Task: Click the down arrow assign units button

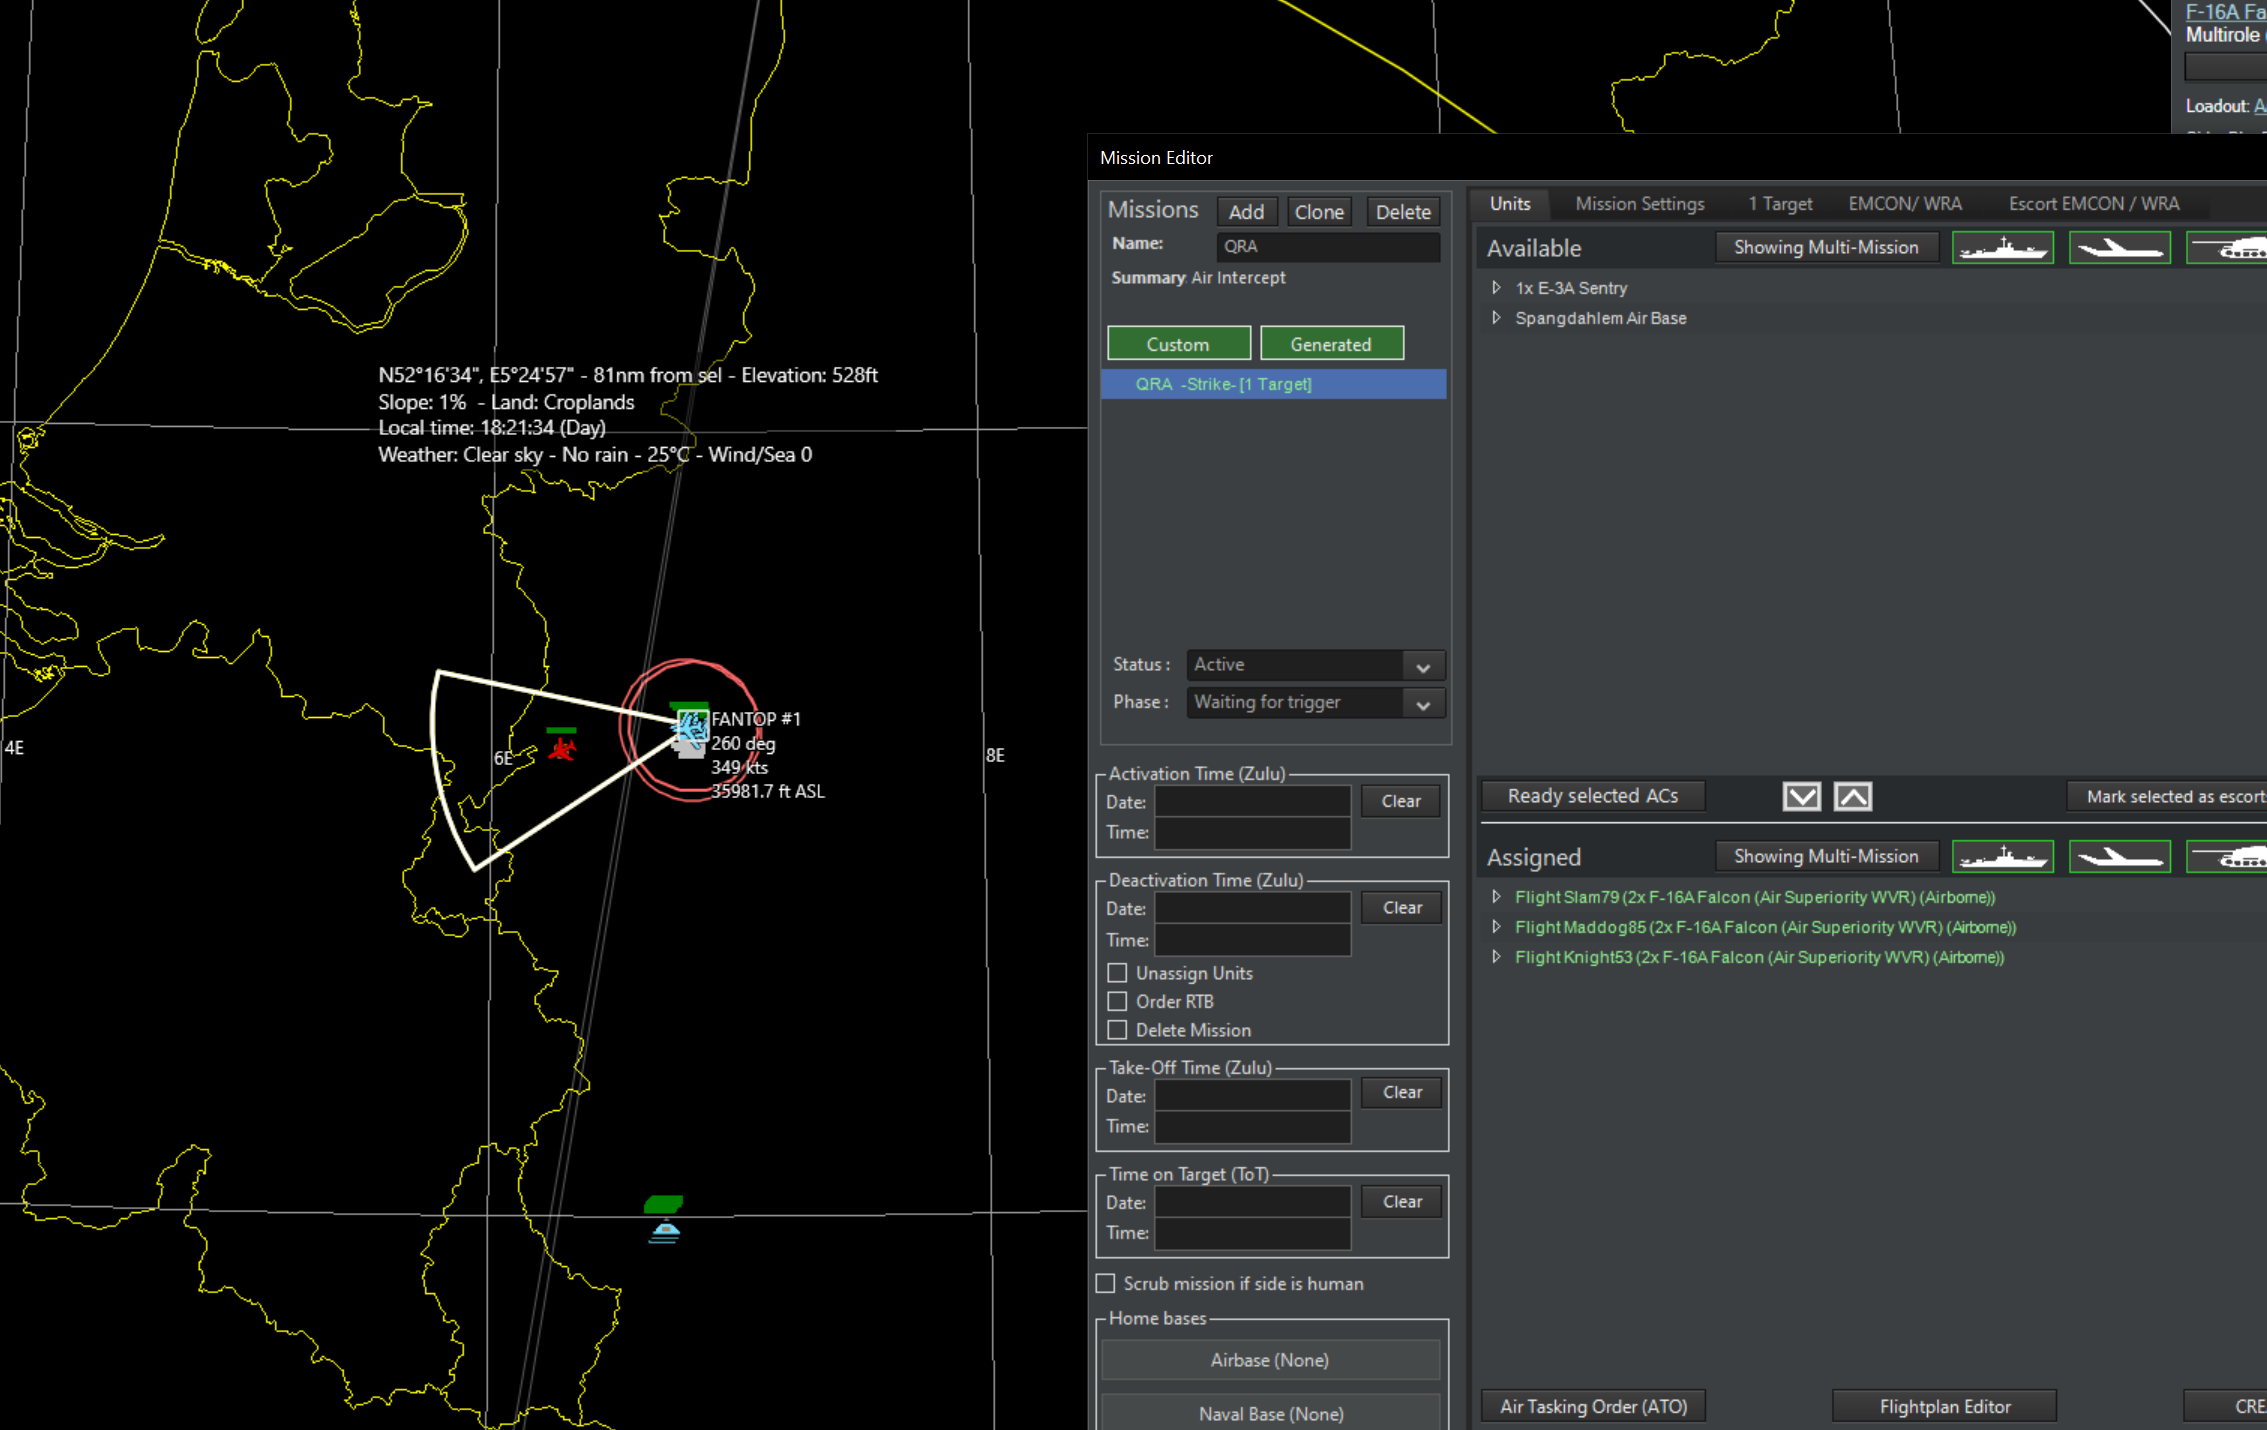Action: coord(1801,797)
